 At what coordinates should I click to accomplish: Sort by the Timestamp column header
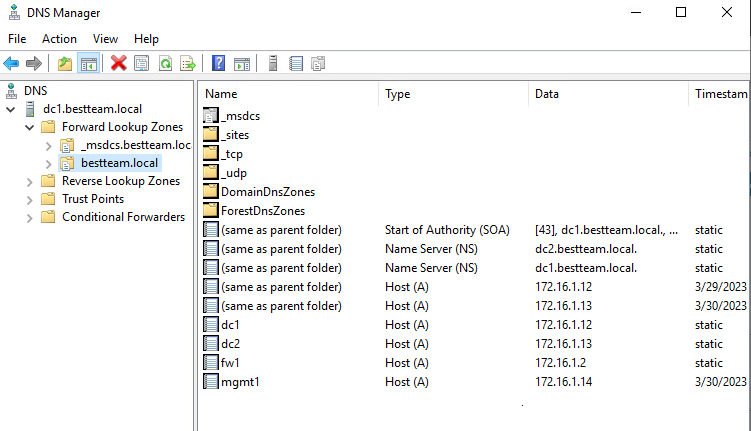pos(719,94)
